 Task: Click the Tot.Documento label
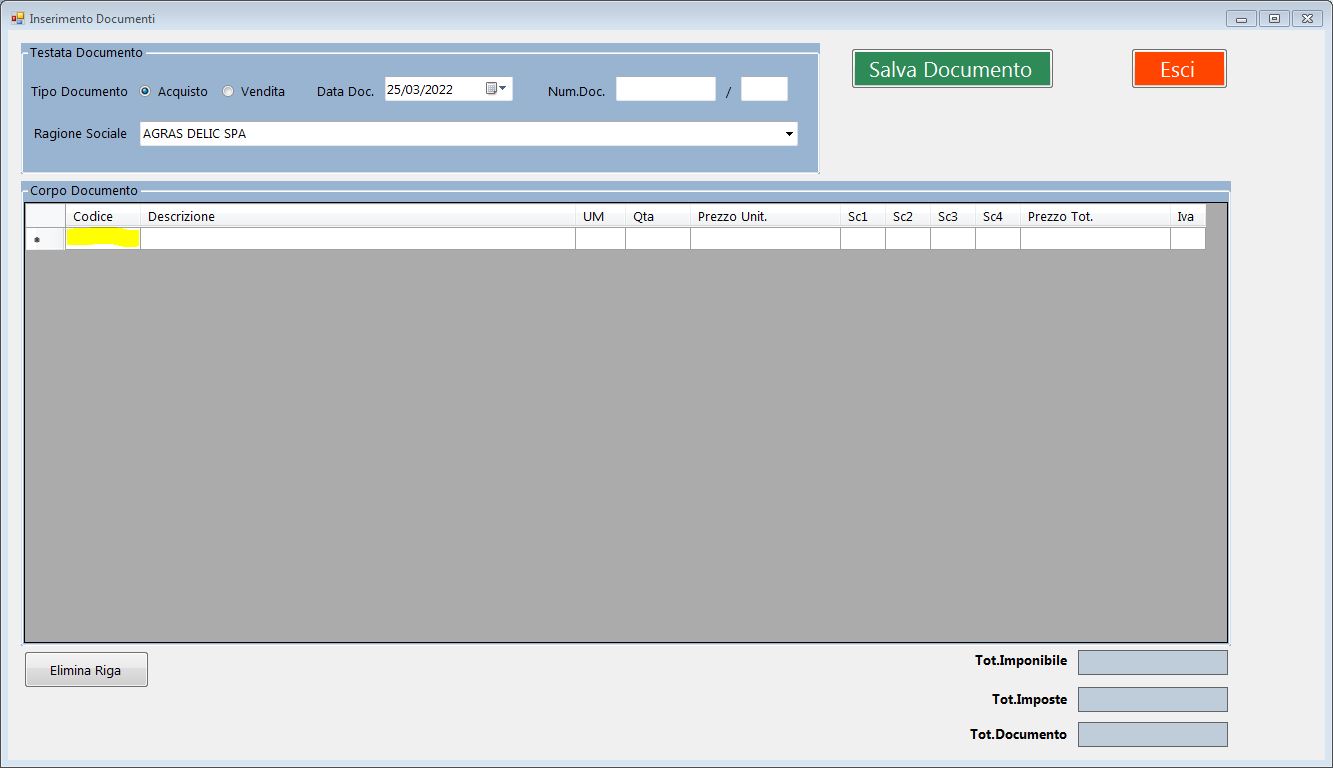point(1018,734)
